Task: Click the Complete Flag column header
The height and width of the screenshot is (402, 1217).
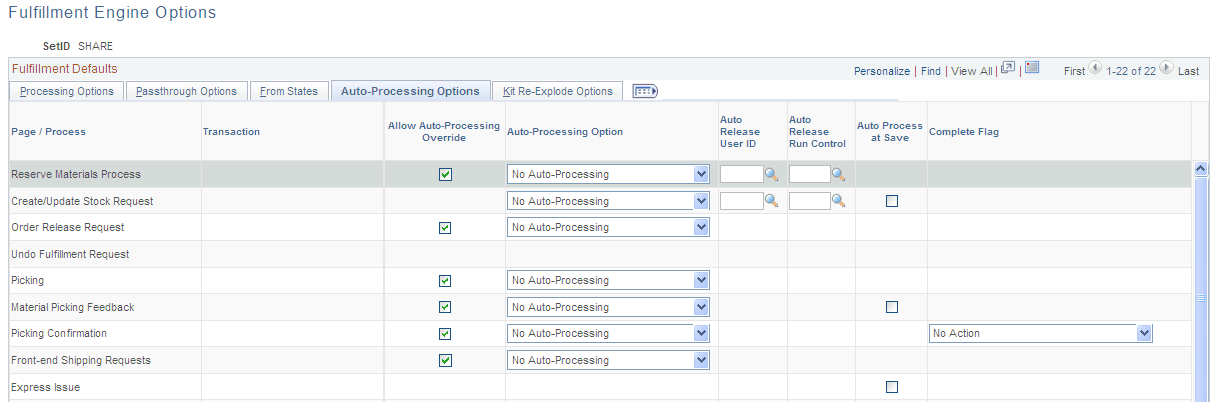Action: pyautogui.click(x=964, y=131)
